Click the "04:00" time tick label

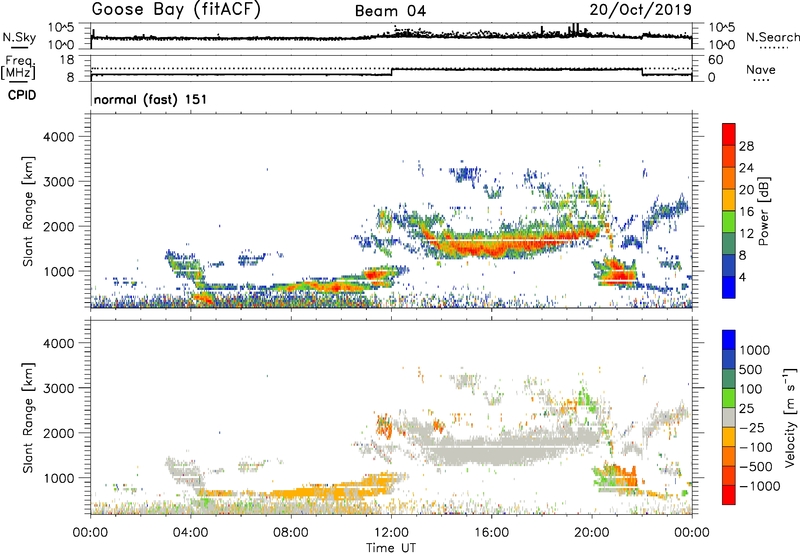(191, 533)
